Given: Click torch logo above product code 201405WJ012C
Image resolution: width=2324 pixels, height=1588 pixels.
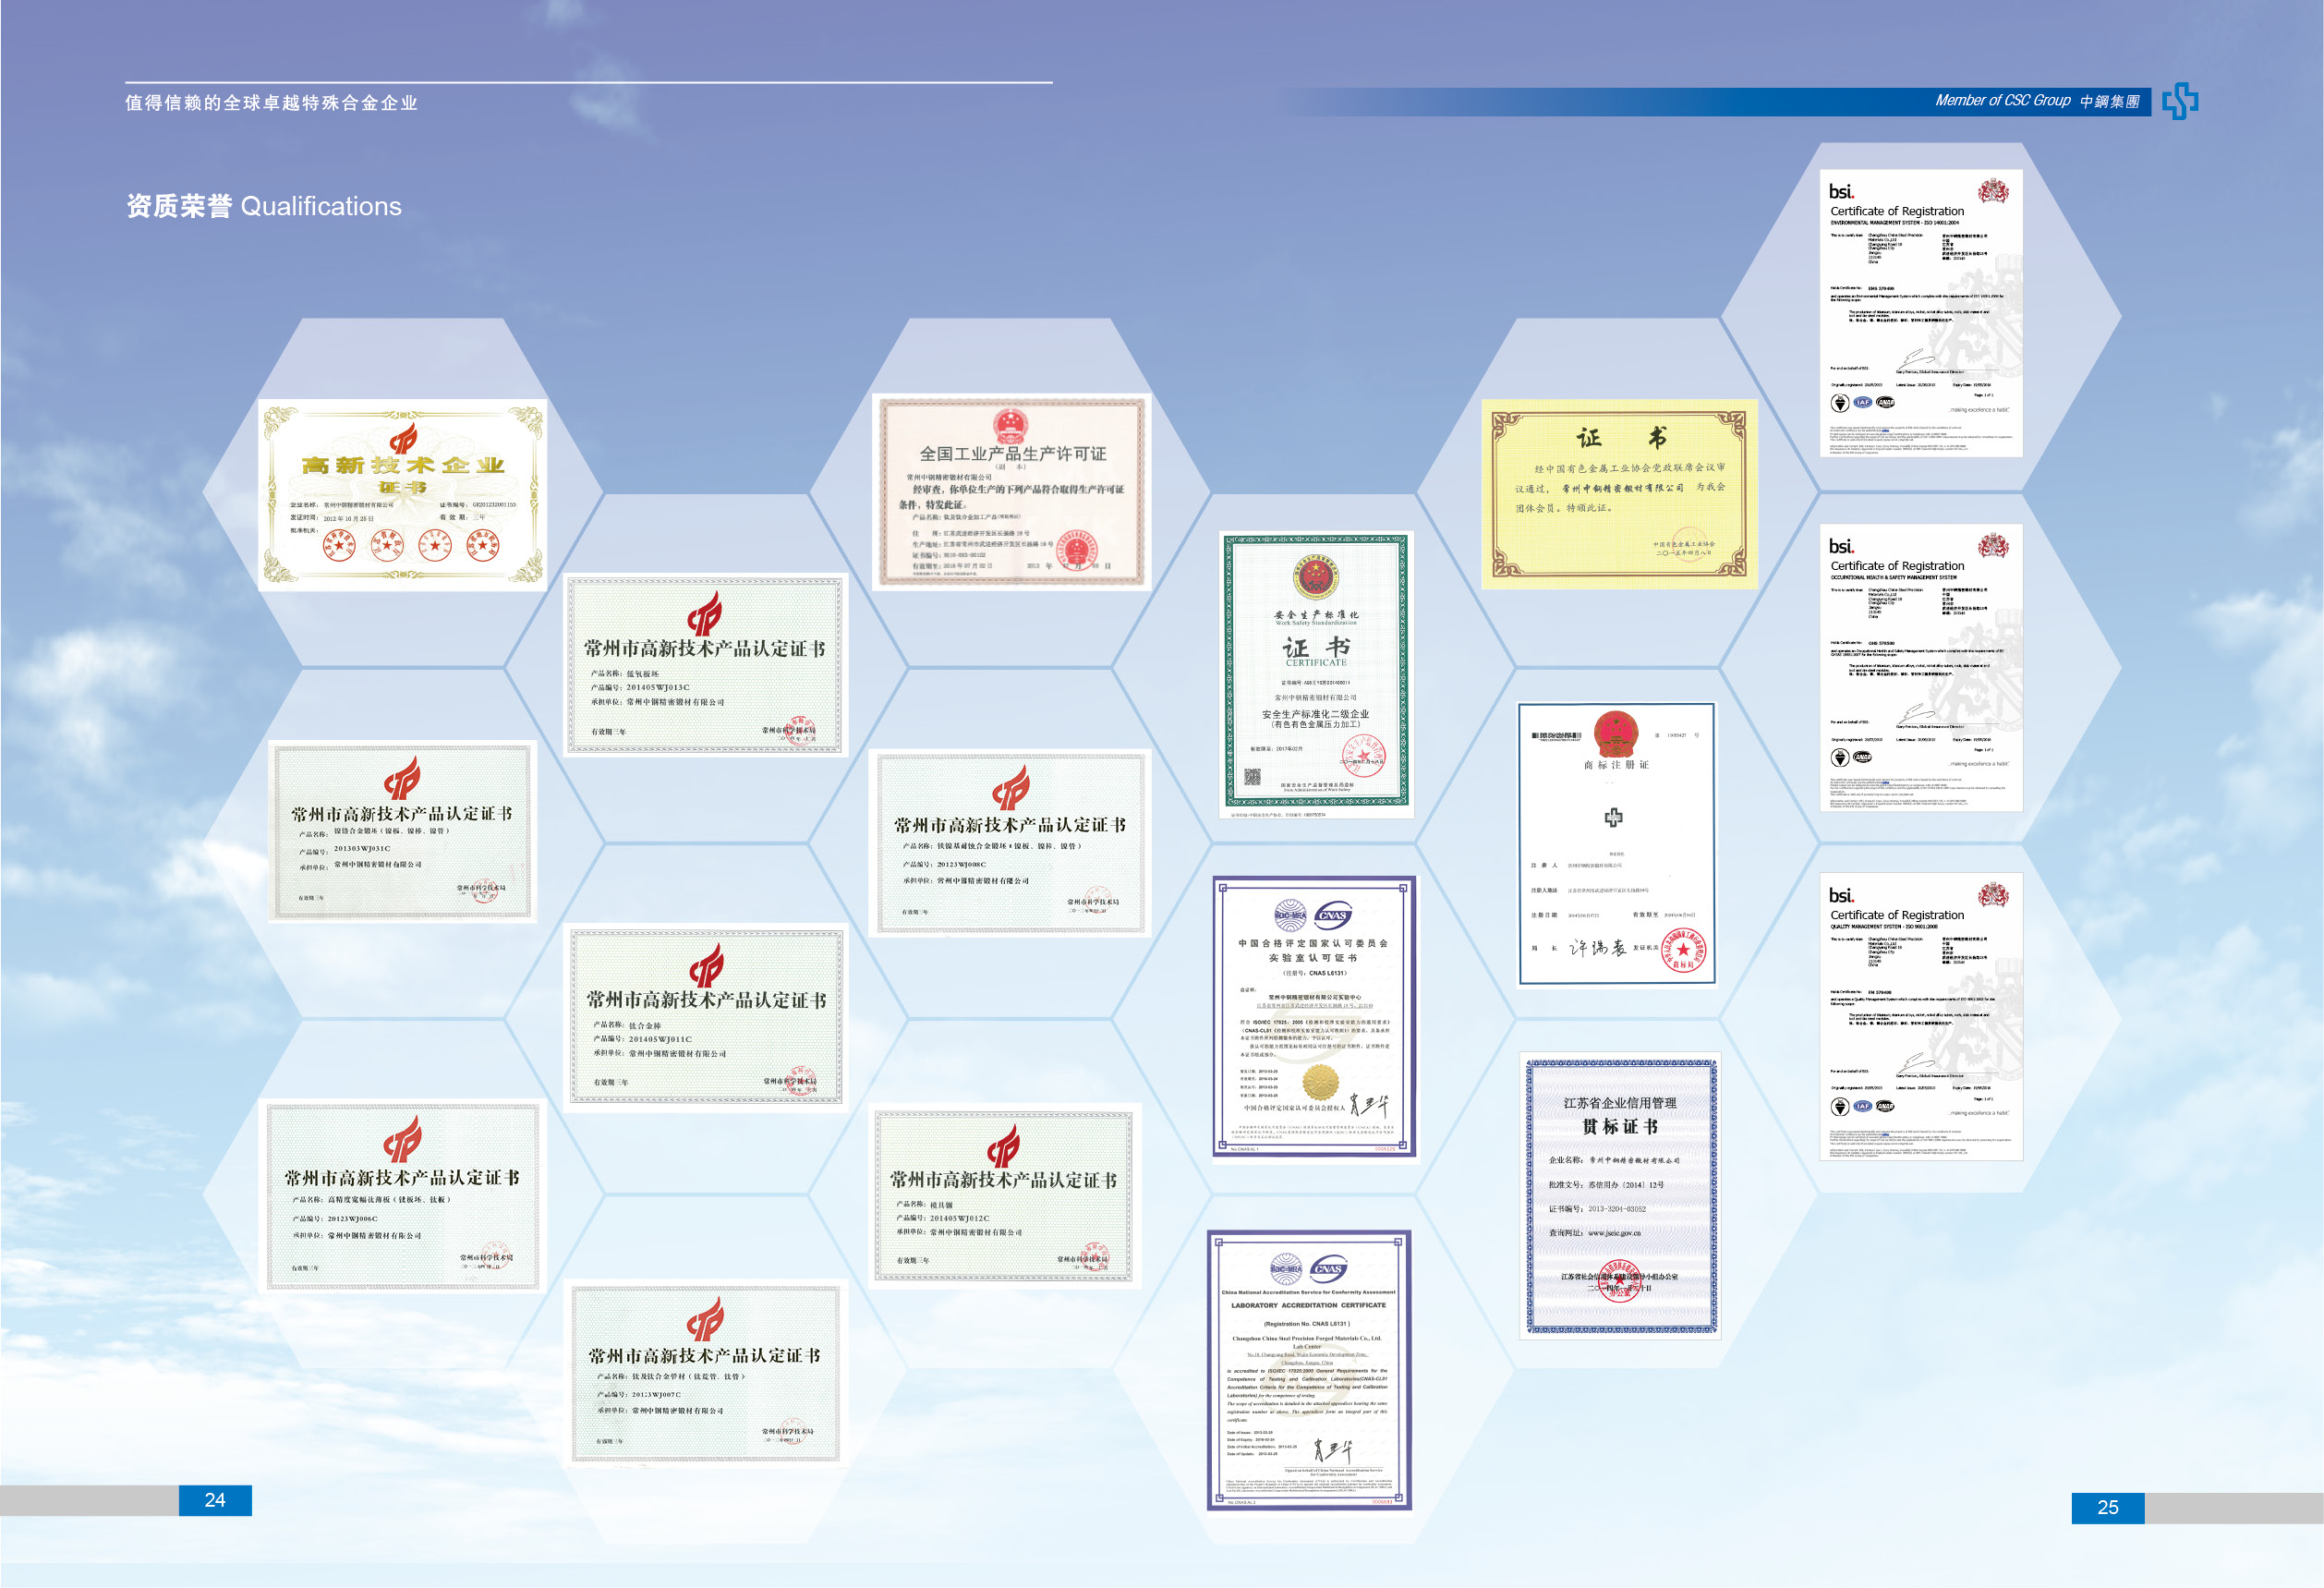Looking at the screenshot, I should click(1003, 1146).
